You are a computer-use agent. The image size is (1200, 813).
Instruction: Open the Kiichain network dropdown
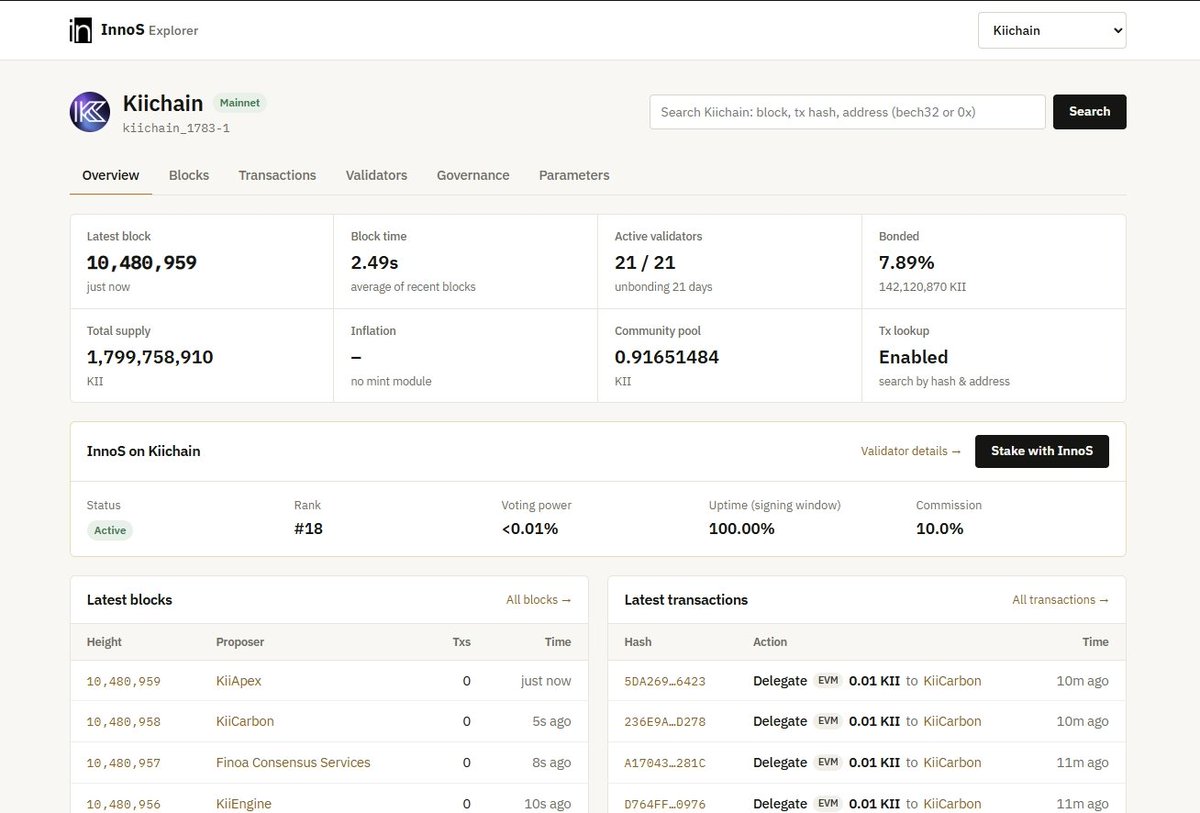pos(1052,30)
